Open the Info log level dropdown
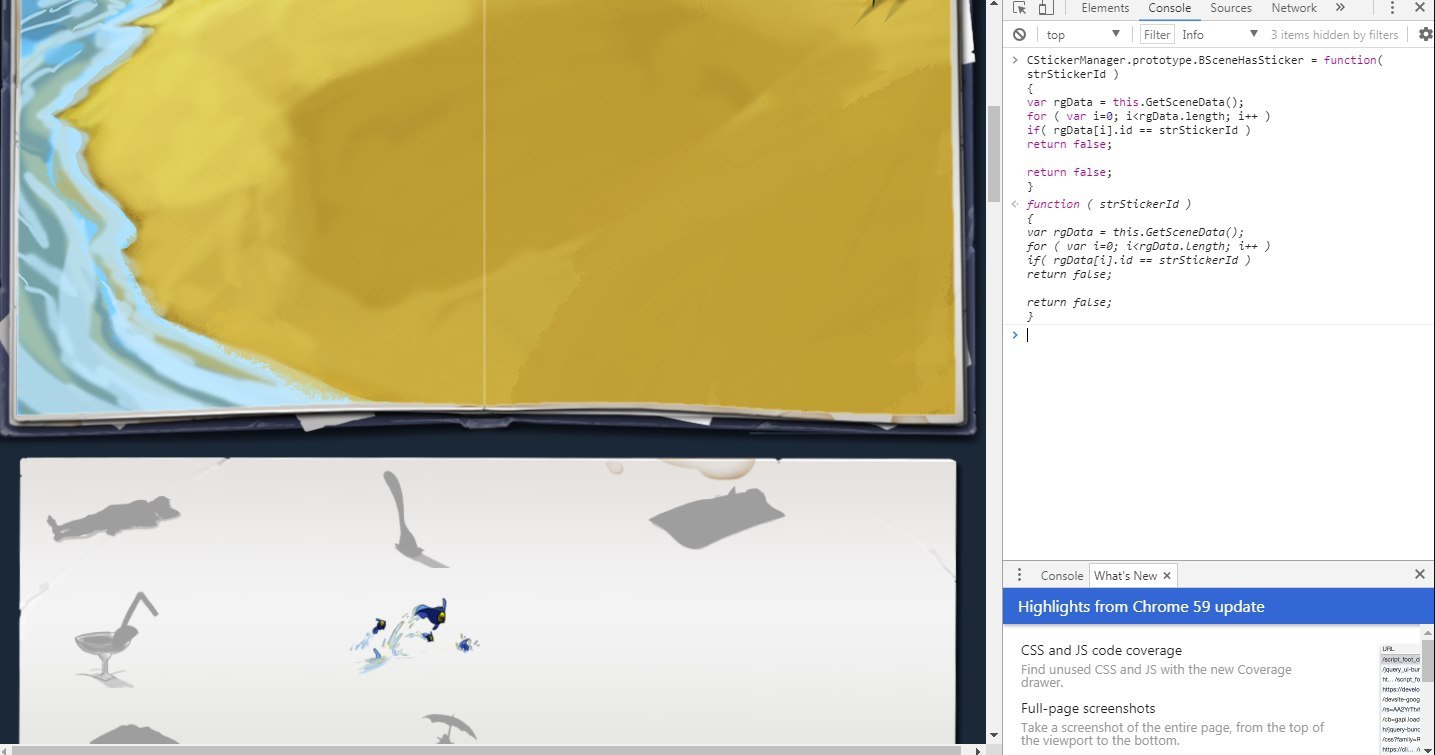 tap(1219, 34)
